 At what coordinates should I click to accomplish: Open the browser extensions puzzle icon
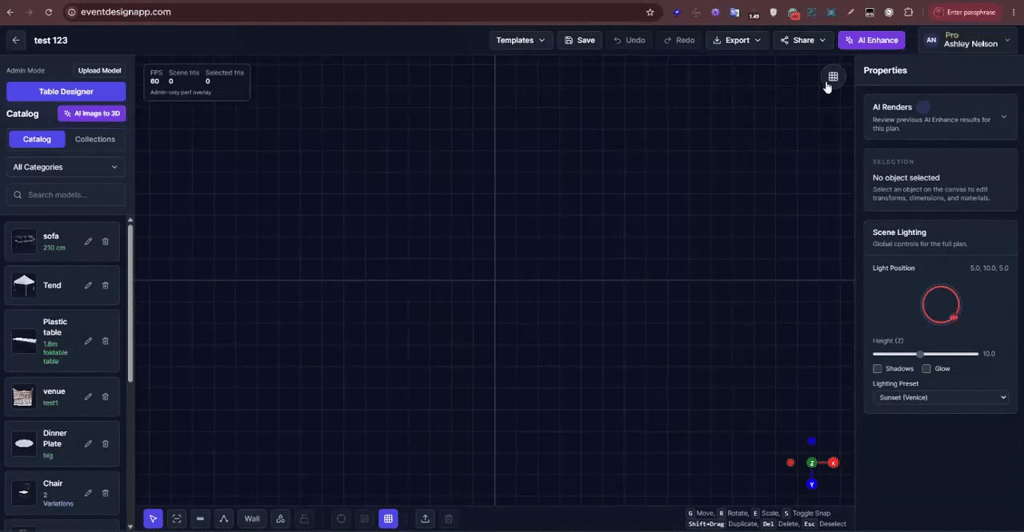(908, 12)
